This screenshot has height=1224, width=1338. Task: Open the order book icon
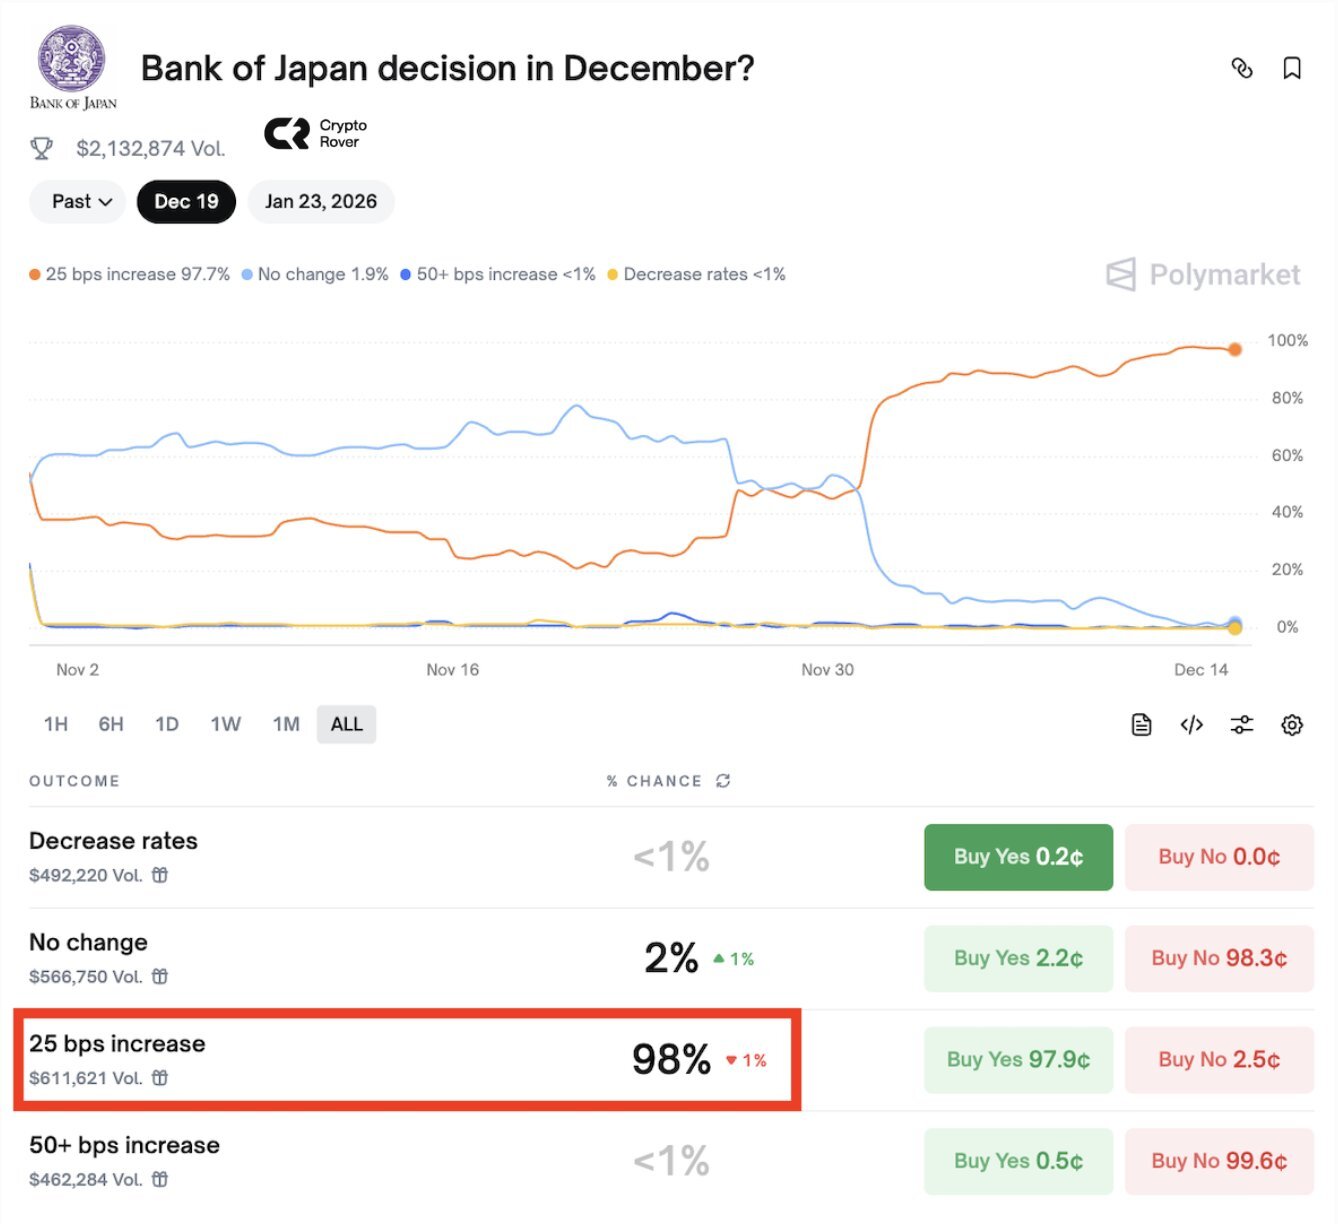coord(1141,724)
